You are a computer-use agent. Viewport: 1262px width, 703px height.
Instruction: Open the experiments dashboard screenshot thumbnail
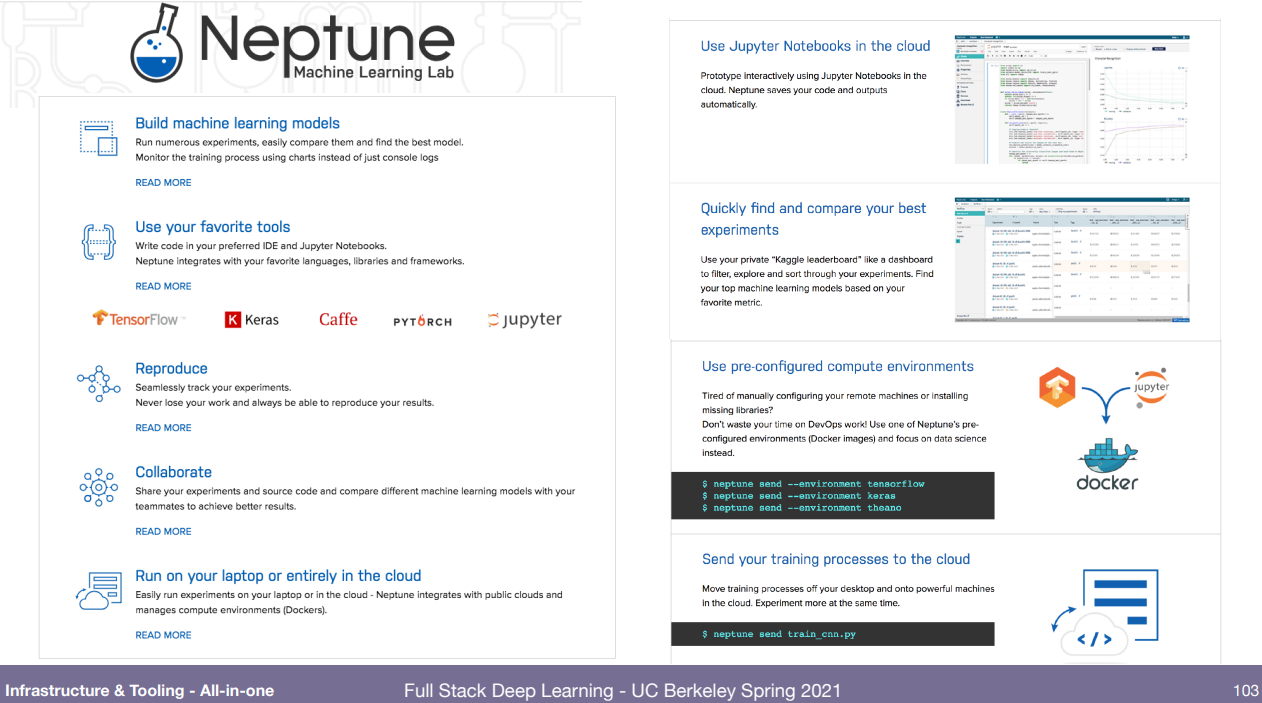coord(1073,259)
